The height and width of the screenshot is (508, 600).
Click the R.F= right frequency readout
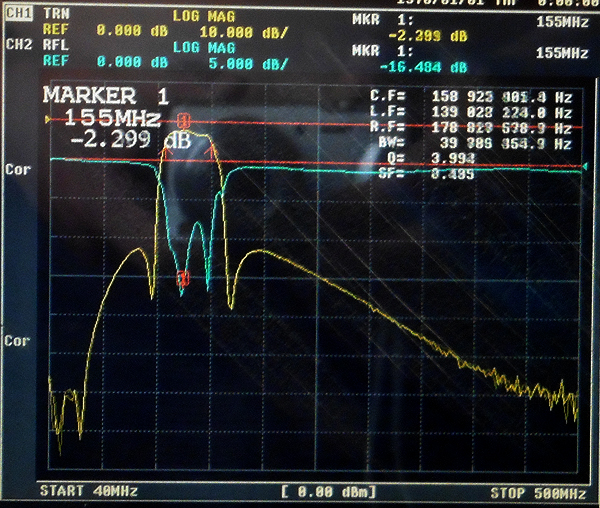(x=471, y=127)
